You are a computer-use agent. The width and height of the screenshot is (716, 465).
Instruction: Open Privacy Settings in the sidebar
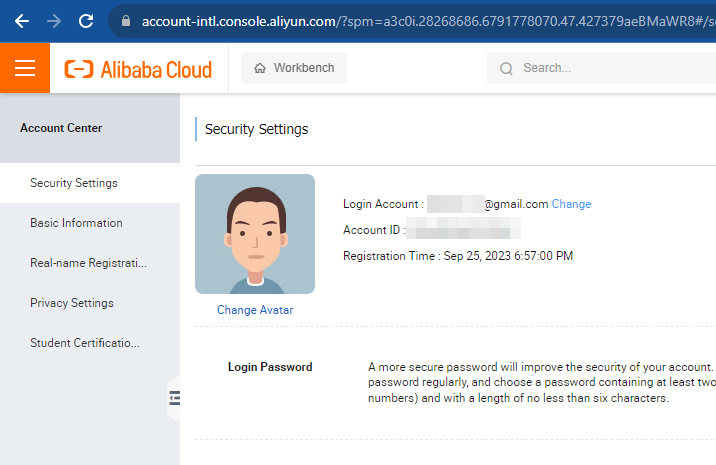tap(72, 303)
